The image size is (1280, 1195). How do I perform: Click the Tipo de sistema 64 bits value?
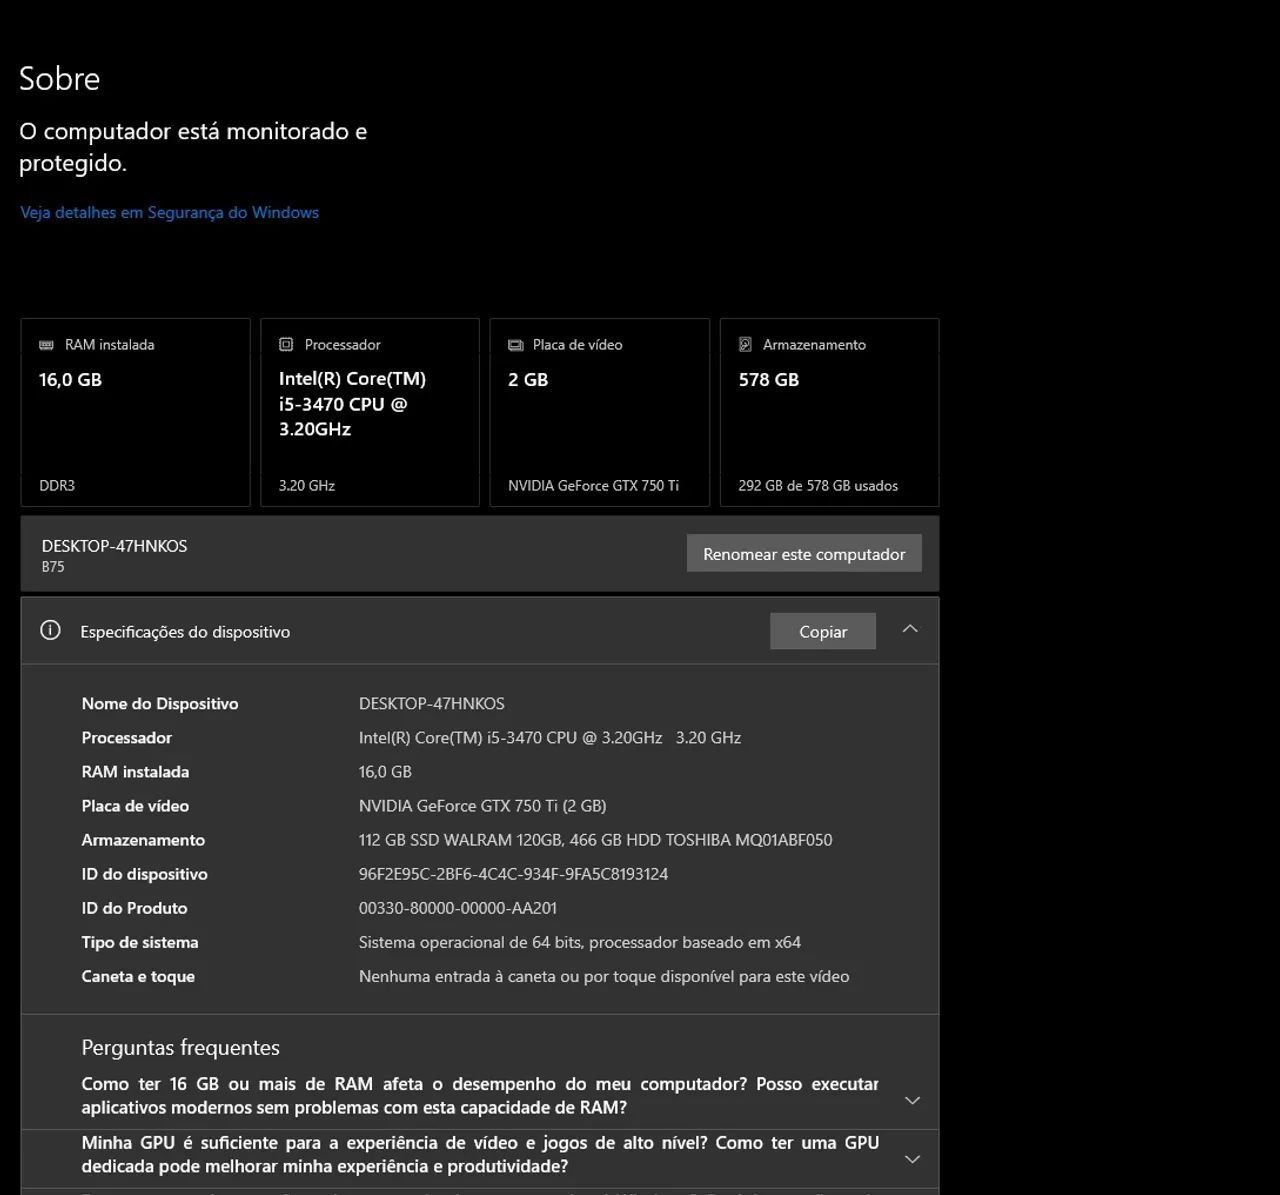(579, 942)
